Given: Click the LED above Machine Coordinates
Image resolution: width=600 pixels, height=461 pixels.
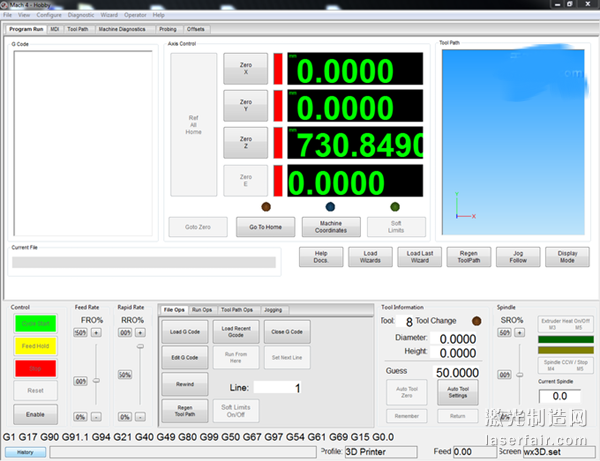Looking at the screenshot, I should tap(330, 207).
